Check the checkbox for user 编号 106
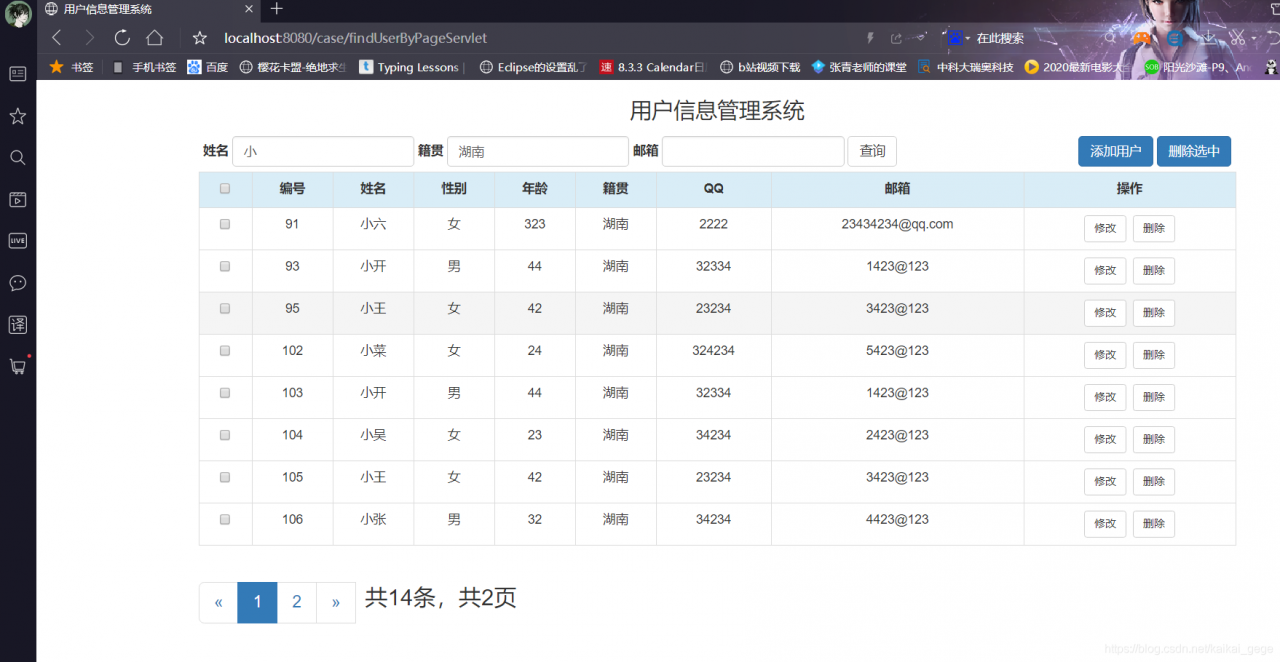This screenshot has height=662, width=1280. pyautogui.click(x=224, y=519)
